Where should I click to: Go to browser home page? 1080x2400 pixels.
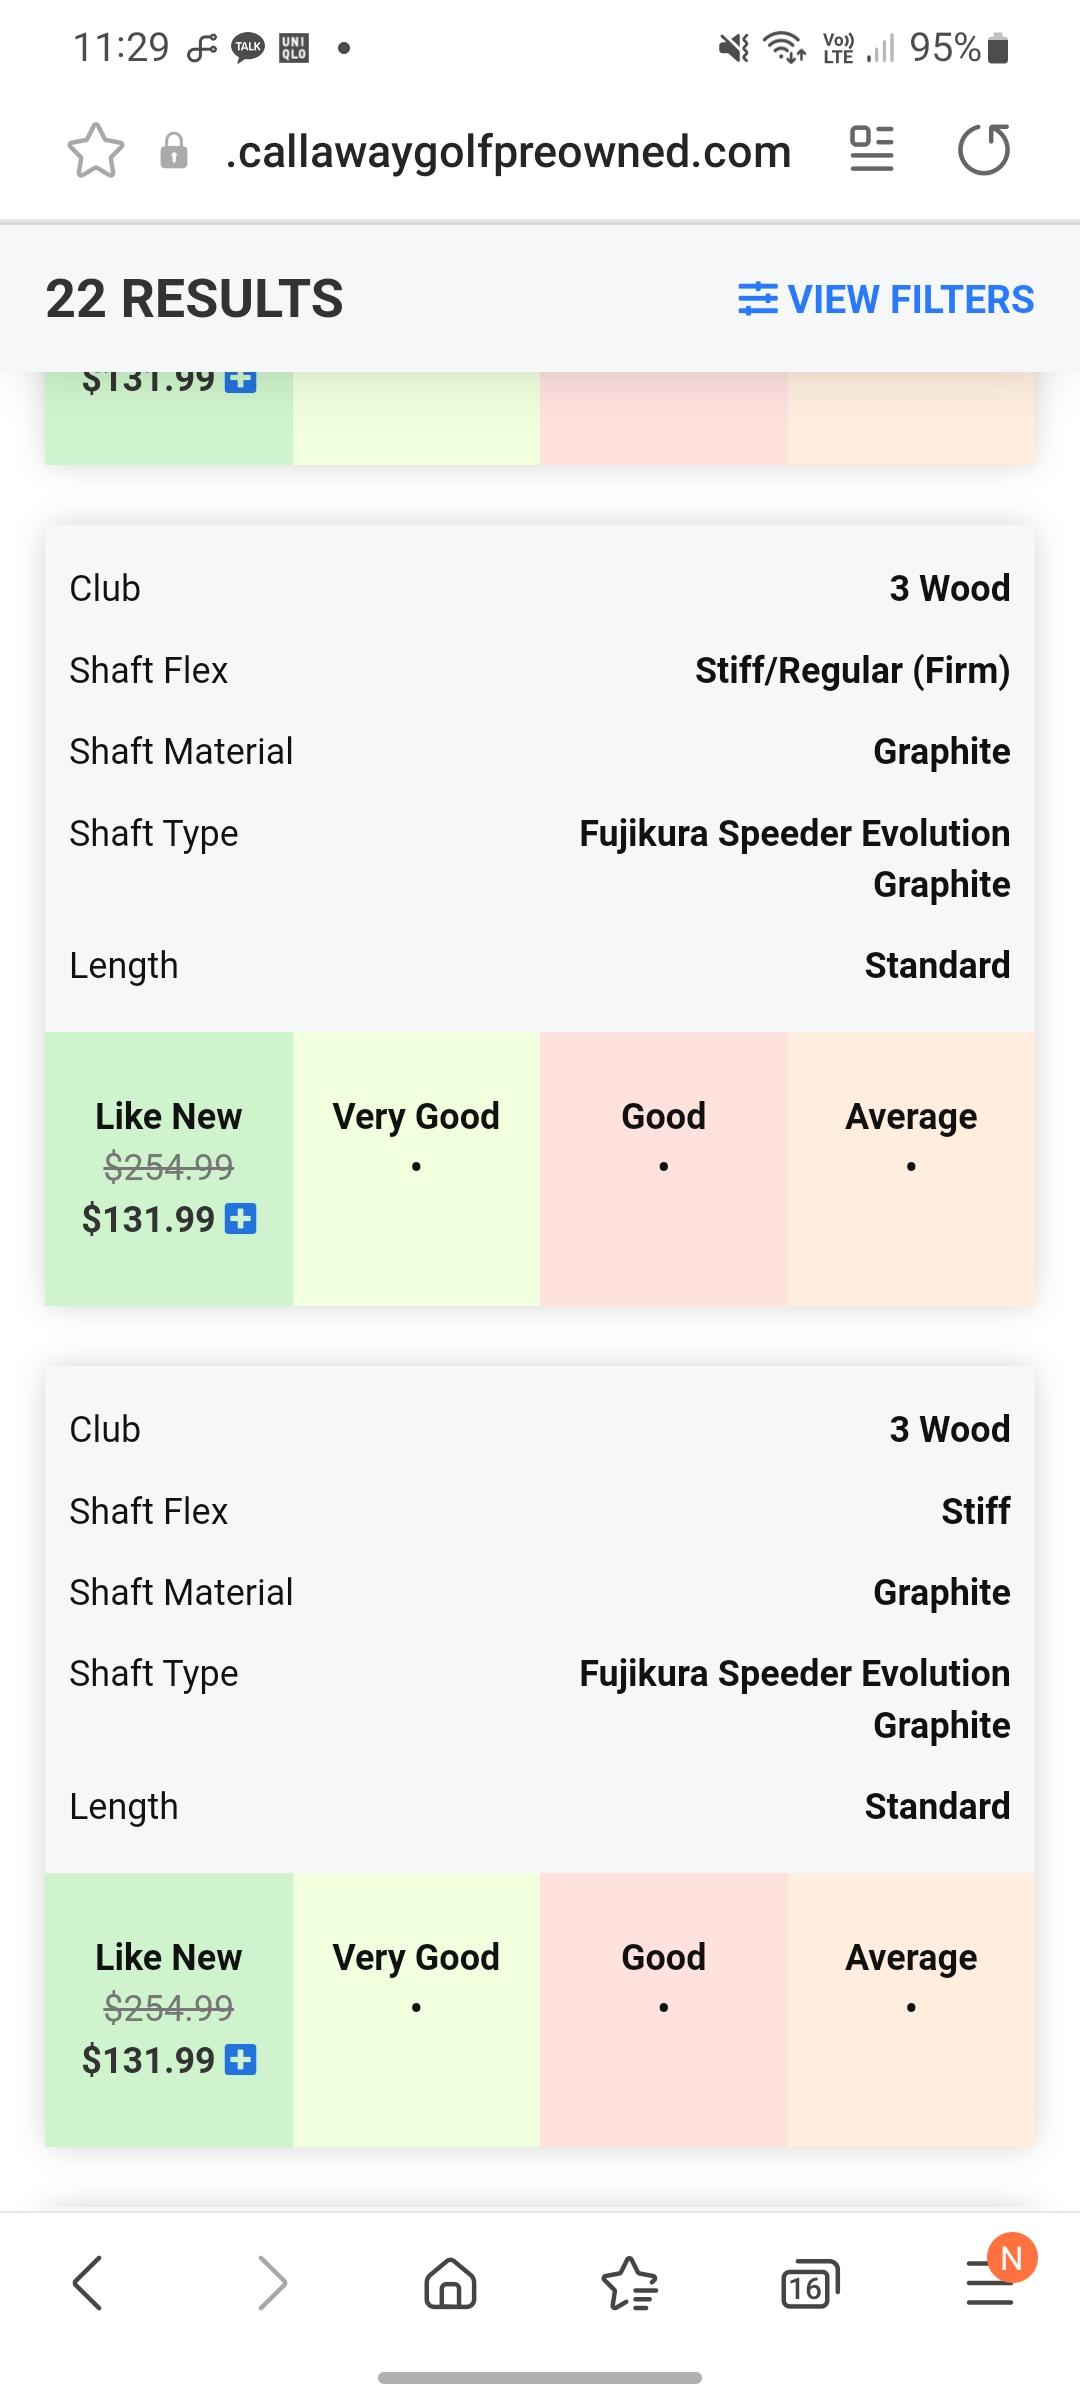point(450,2283)
